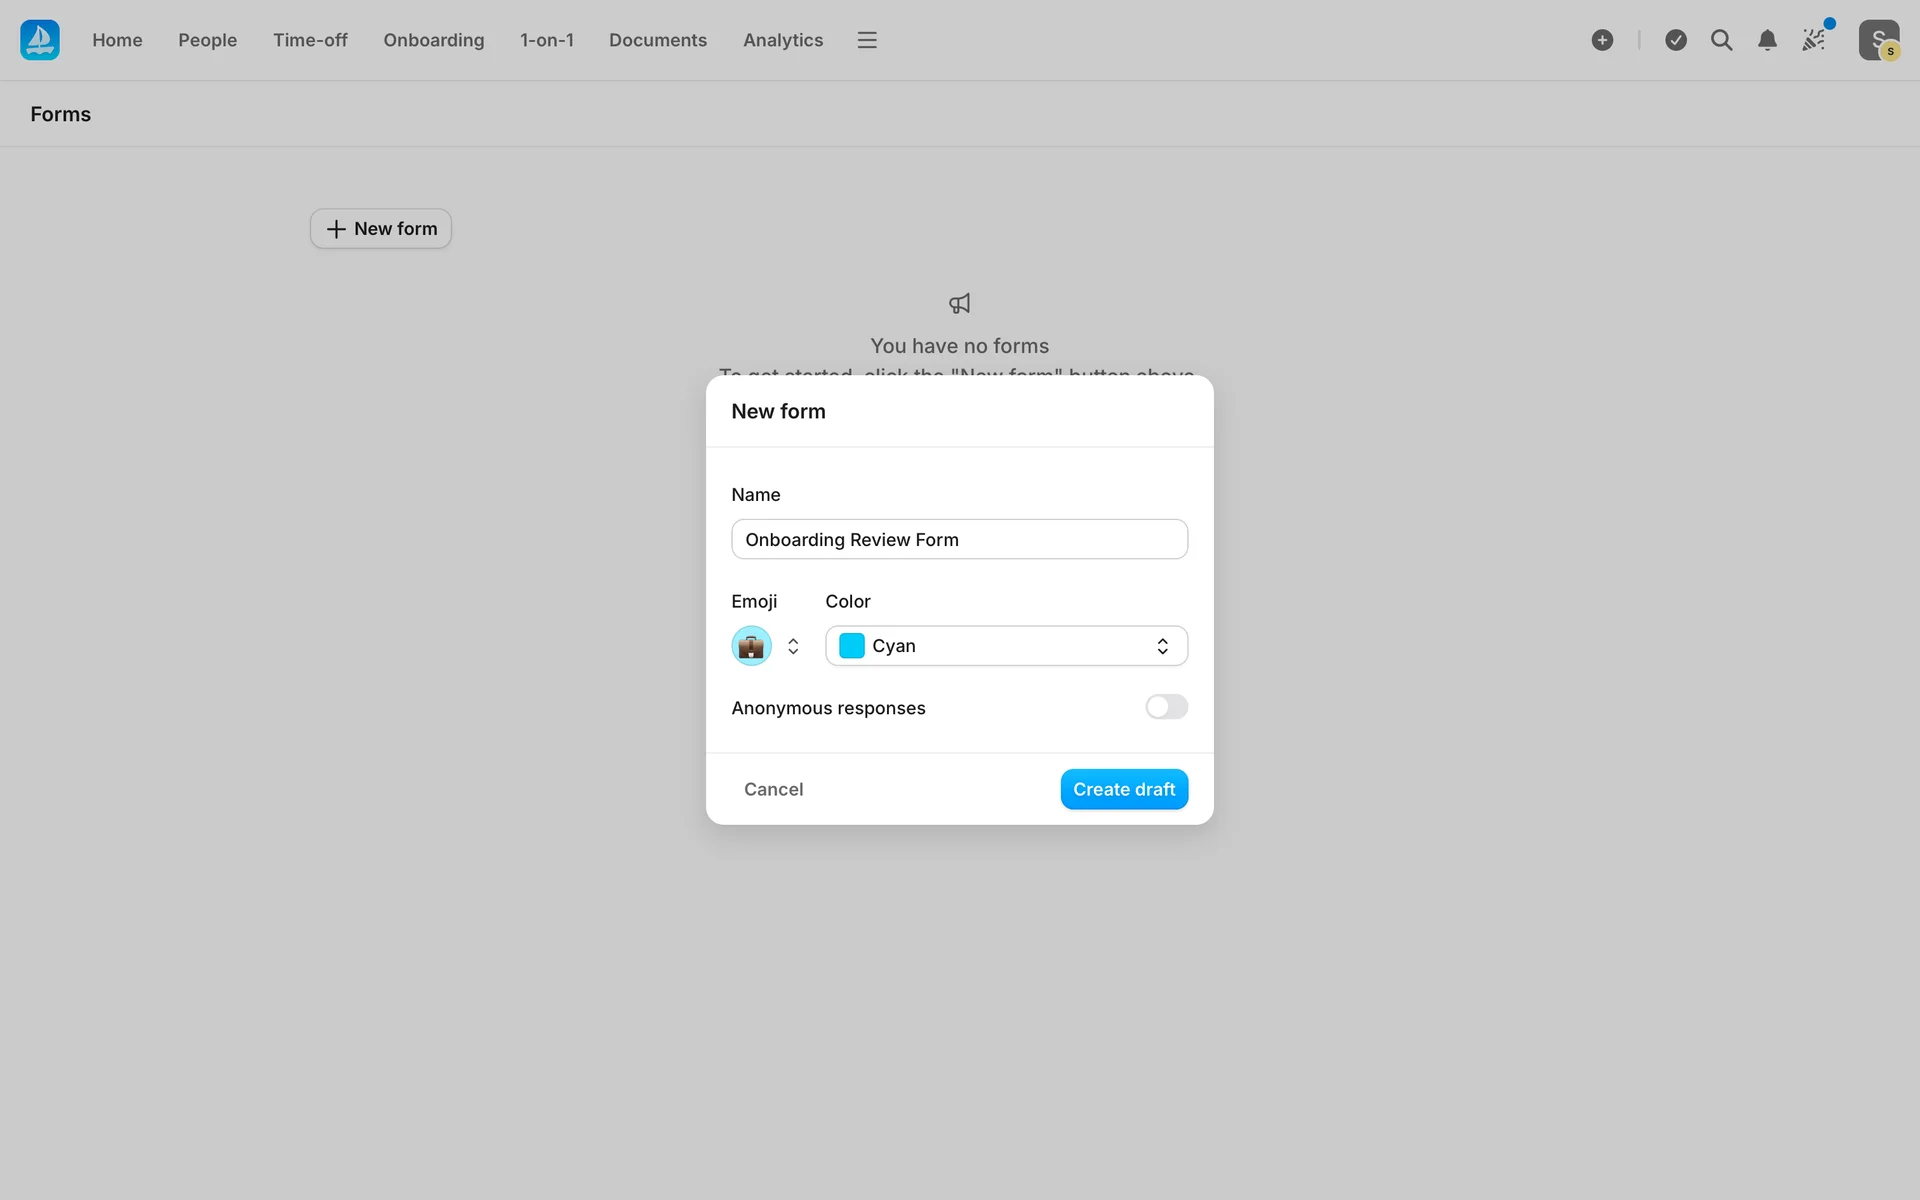Click the cyan color swatch
Image resolution: width=1920 pixels, height=1200 pixels.
(x=852, y=646)
